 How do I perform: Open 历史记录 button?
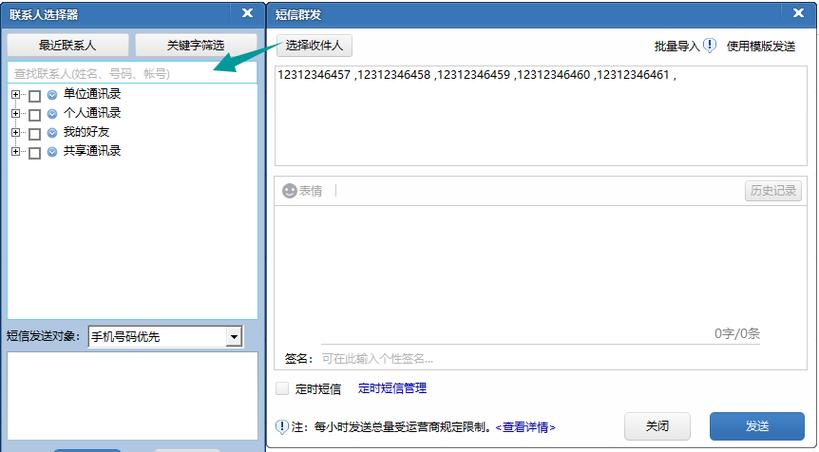(773, 191)
